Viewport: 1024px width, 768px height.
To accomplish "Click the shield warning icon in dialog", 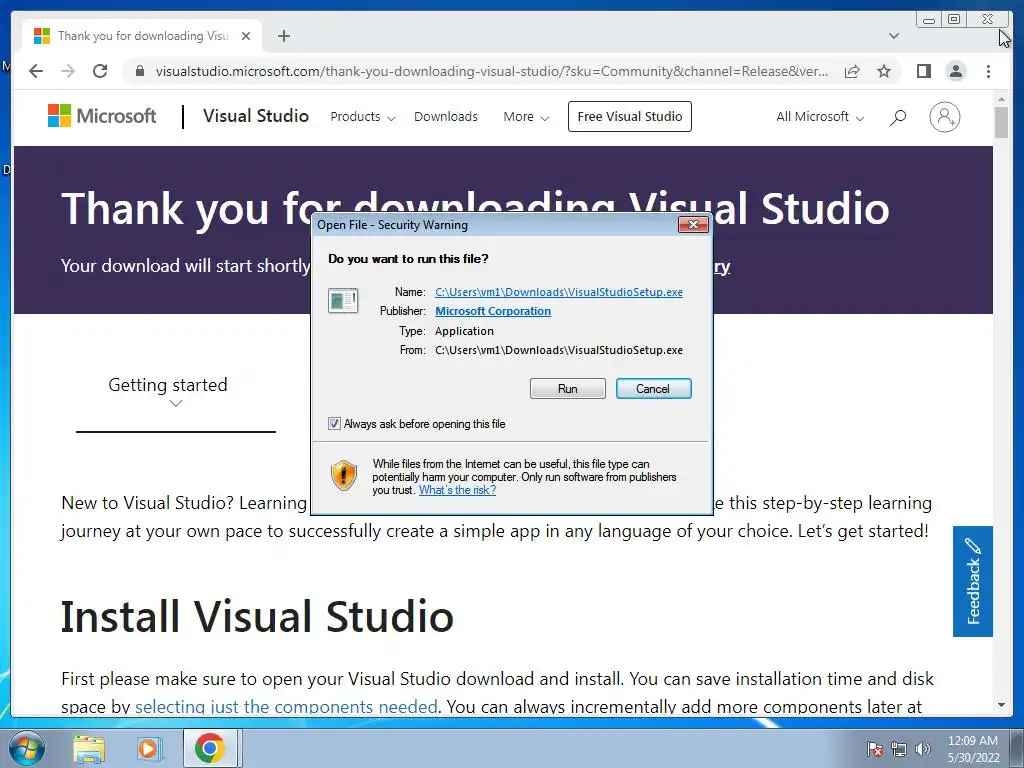I will 344,475.
